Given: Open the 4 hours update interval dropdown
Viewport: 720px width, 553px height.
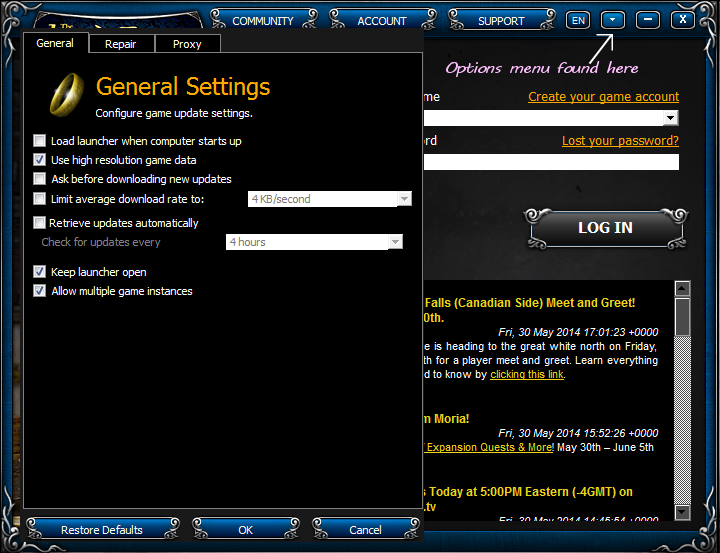Looking at the screenshot, I should pos(314,242).
